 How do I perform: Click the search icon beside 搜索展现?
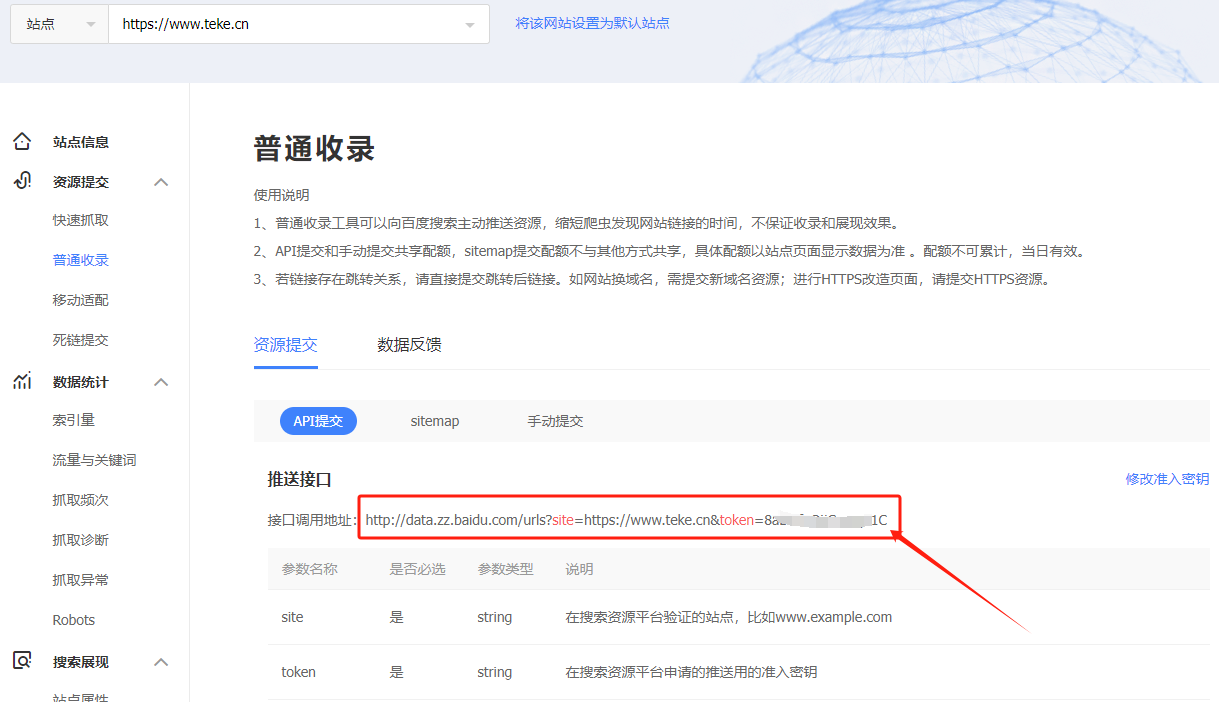click(22, 661)
